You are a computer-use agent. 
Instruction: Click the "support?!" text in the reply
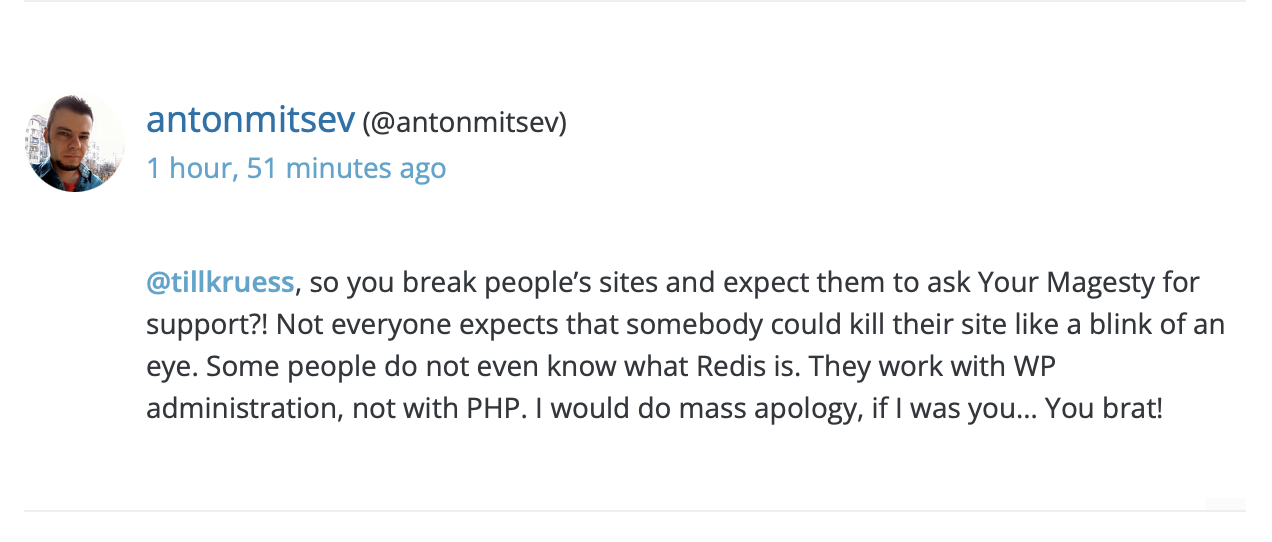point(206,325)
